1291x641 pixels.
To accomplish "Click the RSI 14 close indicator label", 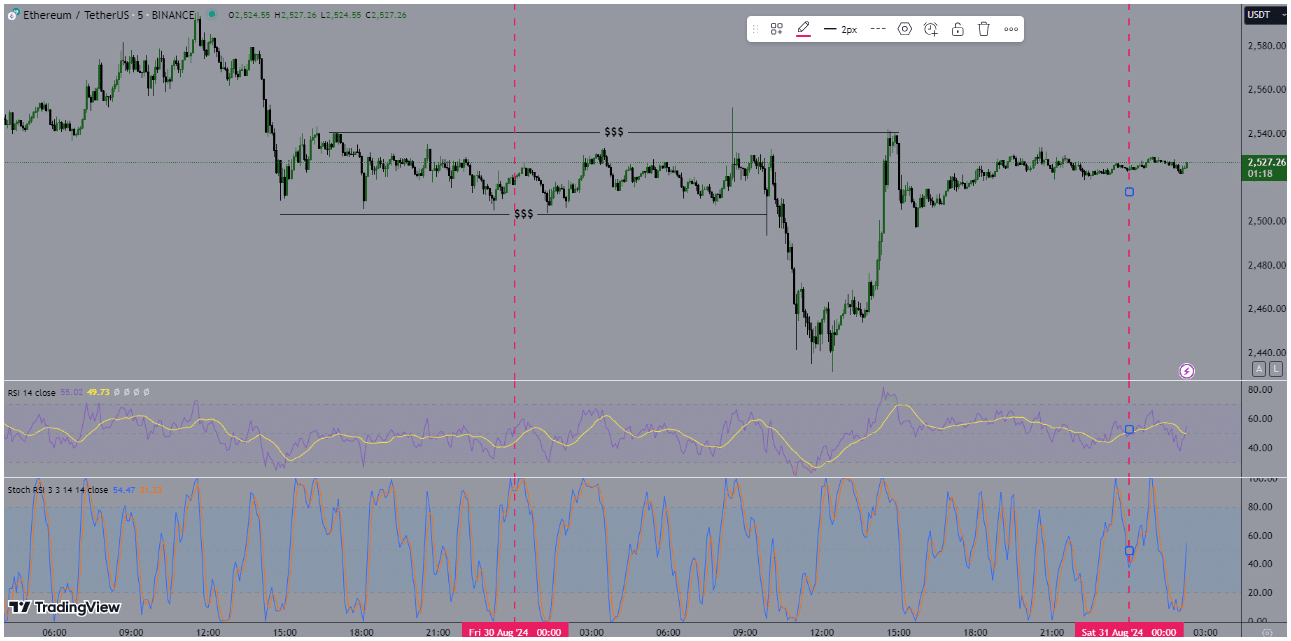I will tap(31, 393).
